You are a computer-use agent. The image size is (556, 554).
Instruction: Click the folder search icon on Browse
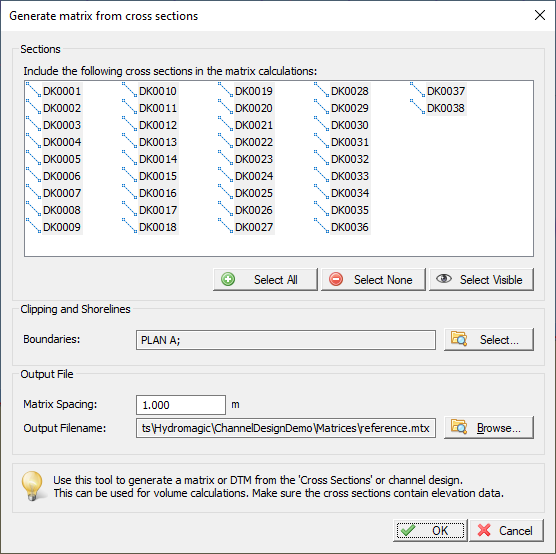point(459,427)
